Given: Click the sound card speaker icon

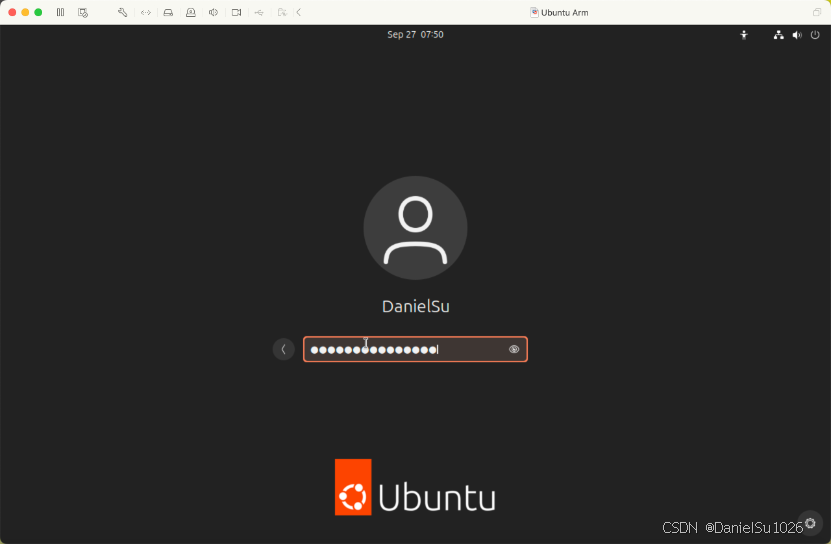Looking at the screenshot, I should [213, 12].
